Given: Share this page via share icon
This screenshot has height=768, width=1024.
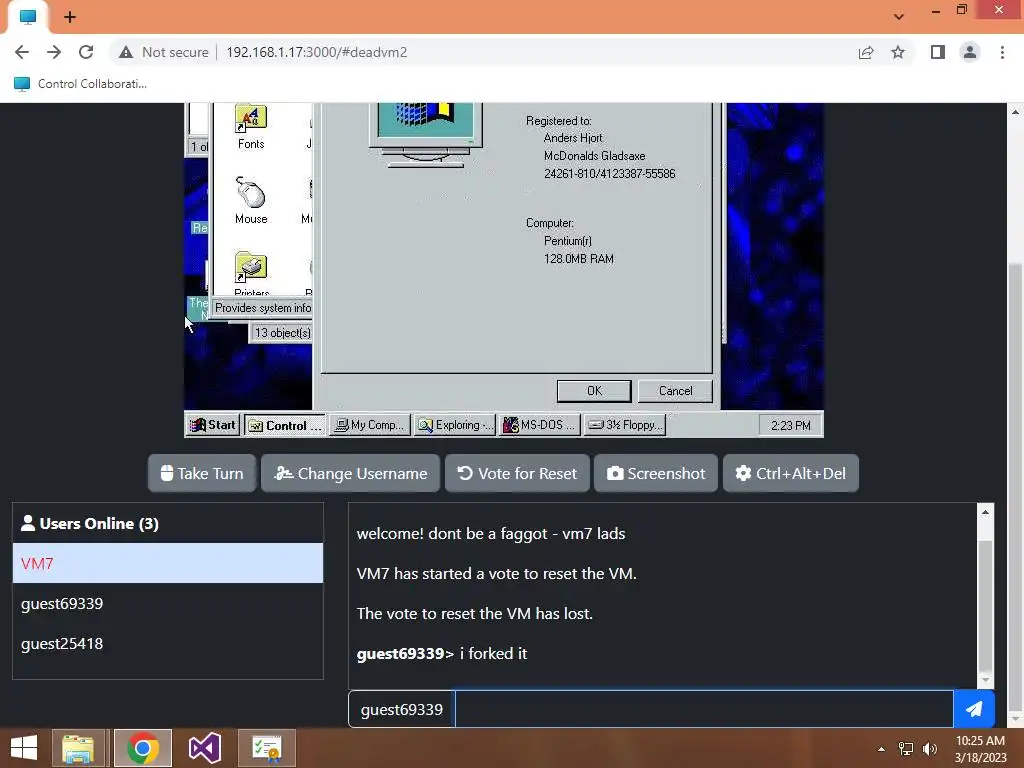Looking at the screenshot, I should tap(866, 52).
